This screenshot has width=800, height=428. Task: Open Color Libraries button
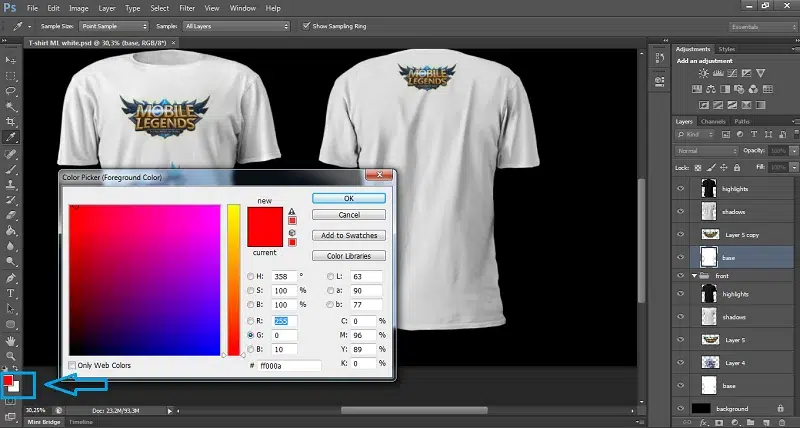(349, 256)
